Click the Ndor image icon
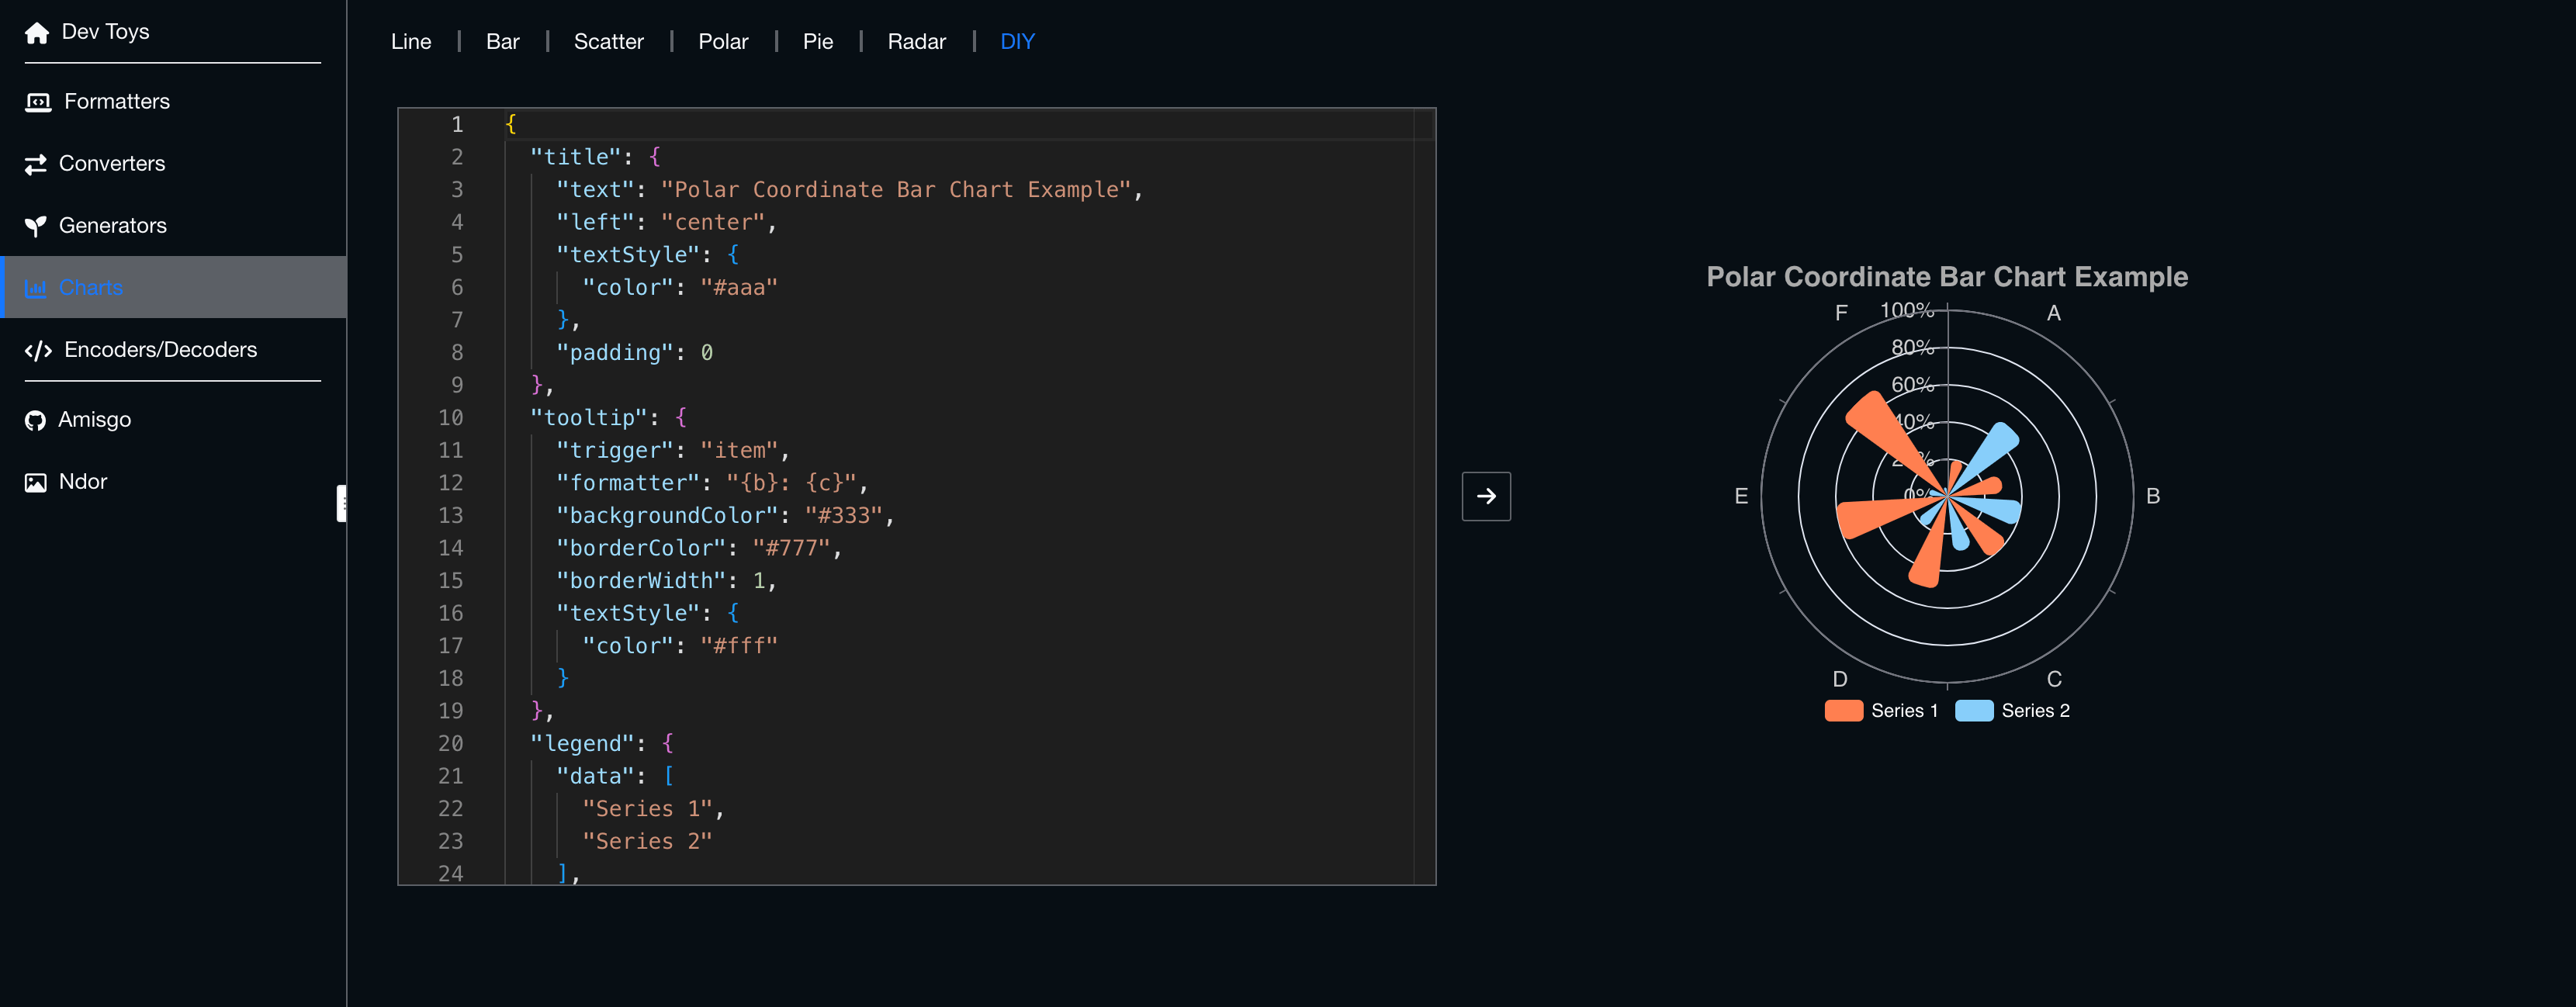Screen dimensions: 2576x1007 [36, 482]
